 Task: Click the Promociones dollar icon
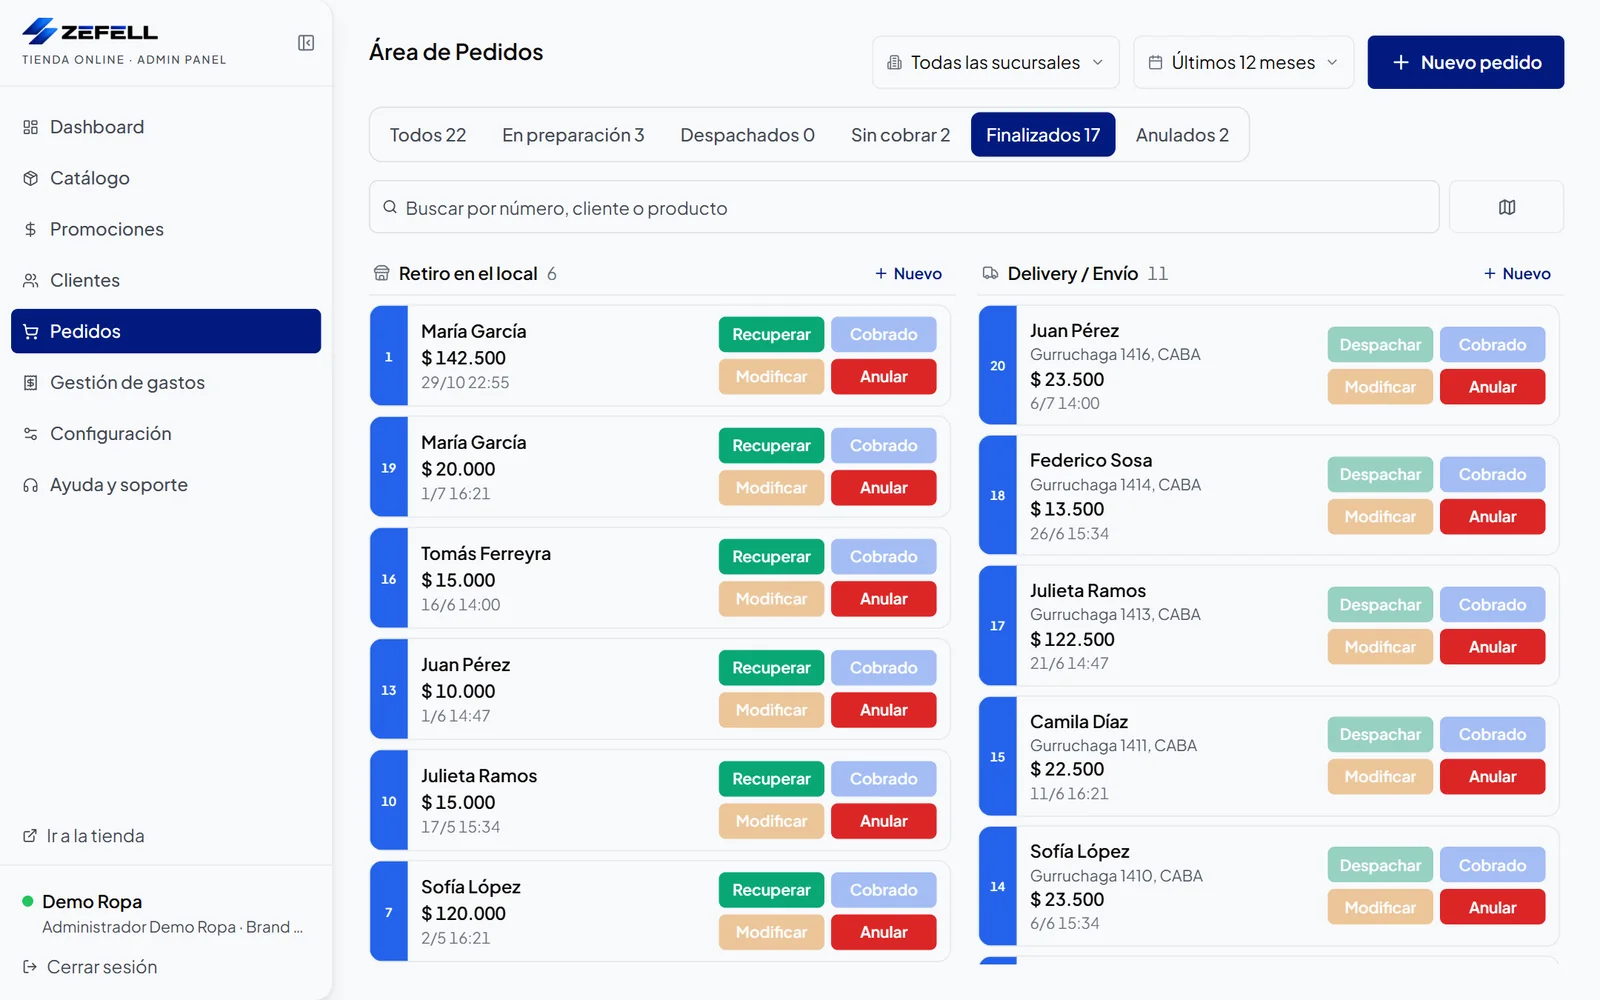point(31,229)
